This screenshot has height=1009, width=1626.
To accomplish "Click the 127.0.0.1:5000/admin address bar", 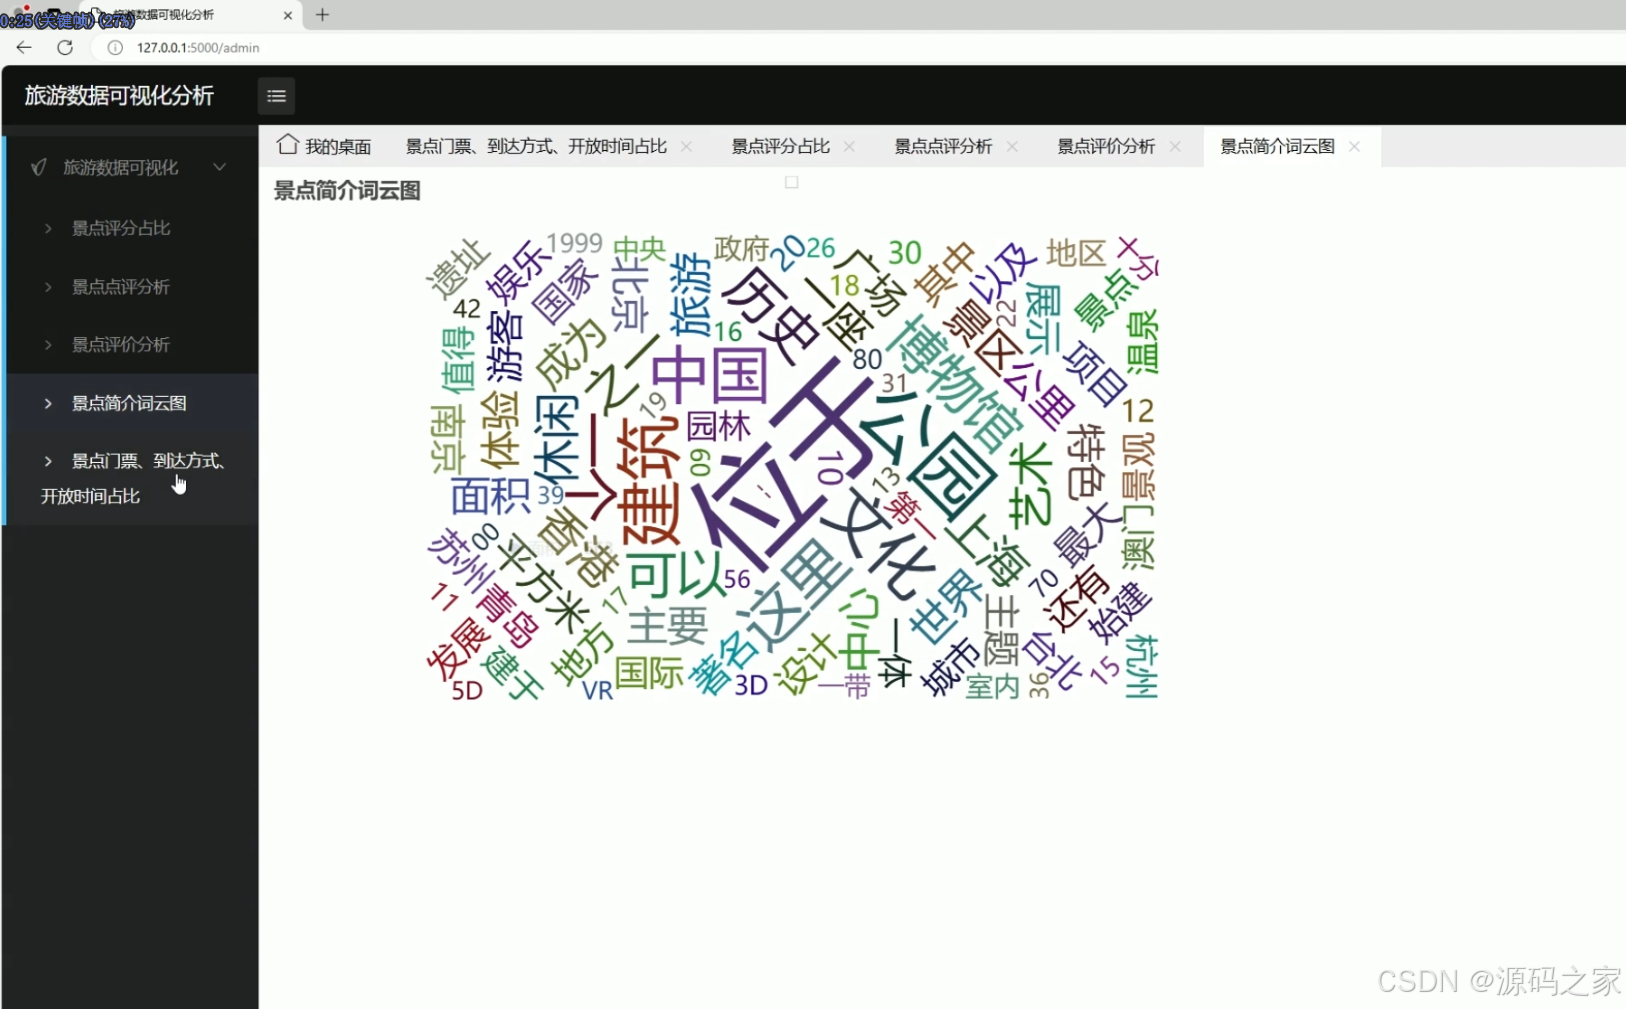I will click(198, 47).
